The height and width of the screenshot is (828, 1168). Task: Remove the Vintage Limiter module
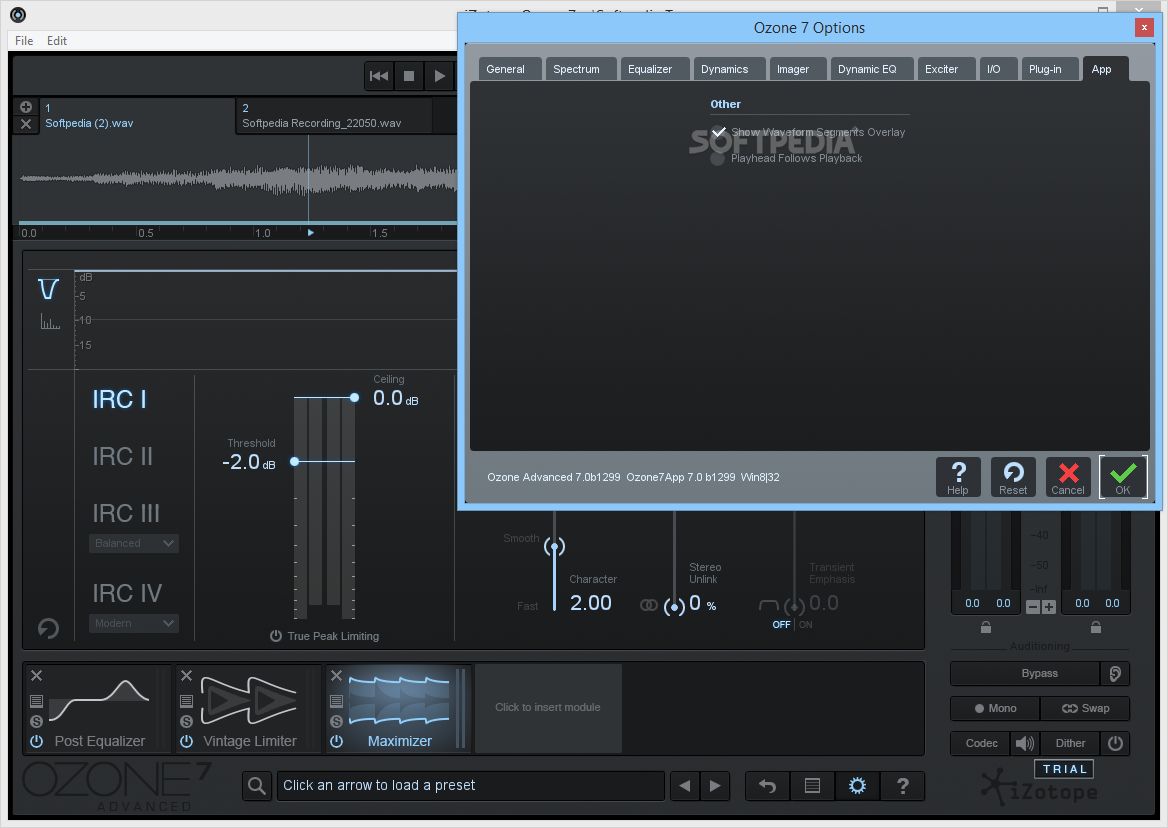pyautogui.click(x=186, y=675)
